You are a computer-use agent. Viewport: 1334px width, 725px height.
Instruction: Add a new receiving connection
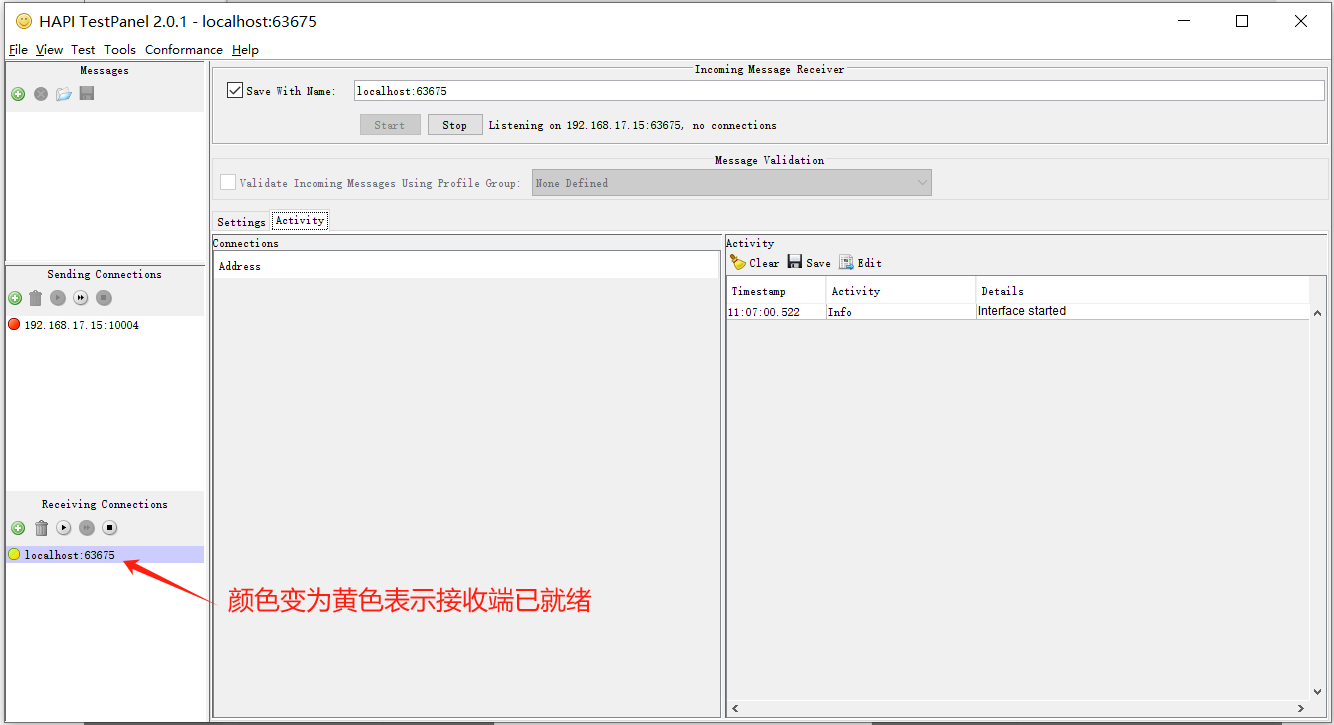pyautogui.click(x=18, y=528)
